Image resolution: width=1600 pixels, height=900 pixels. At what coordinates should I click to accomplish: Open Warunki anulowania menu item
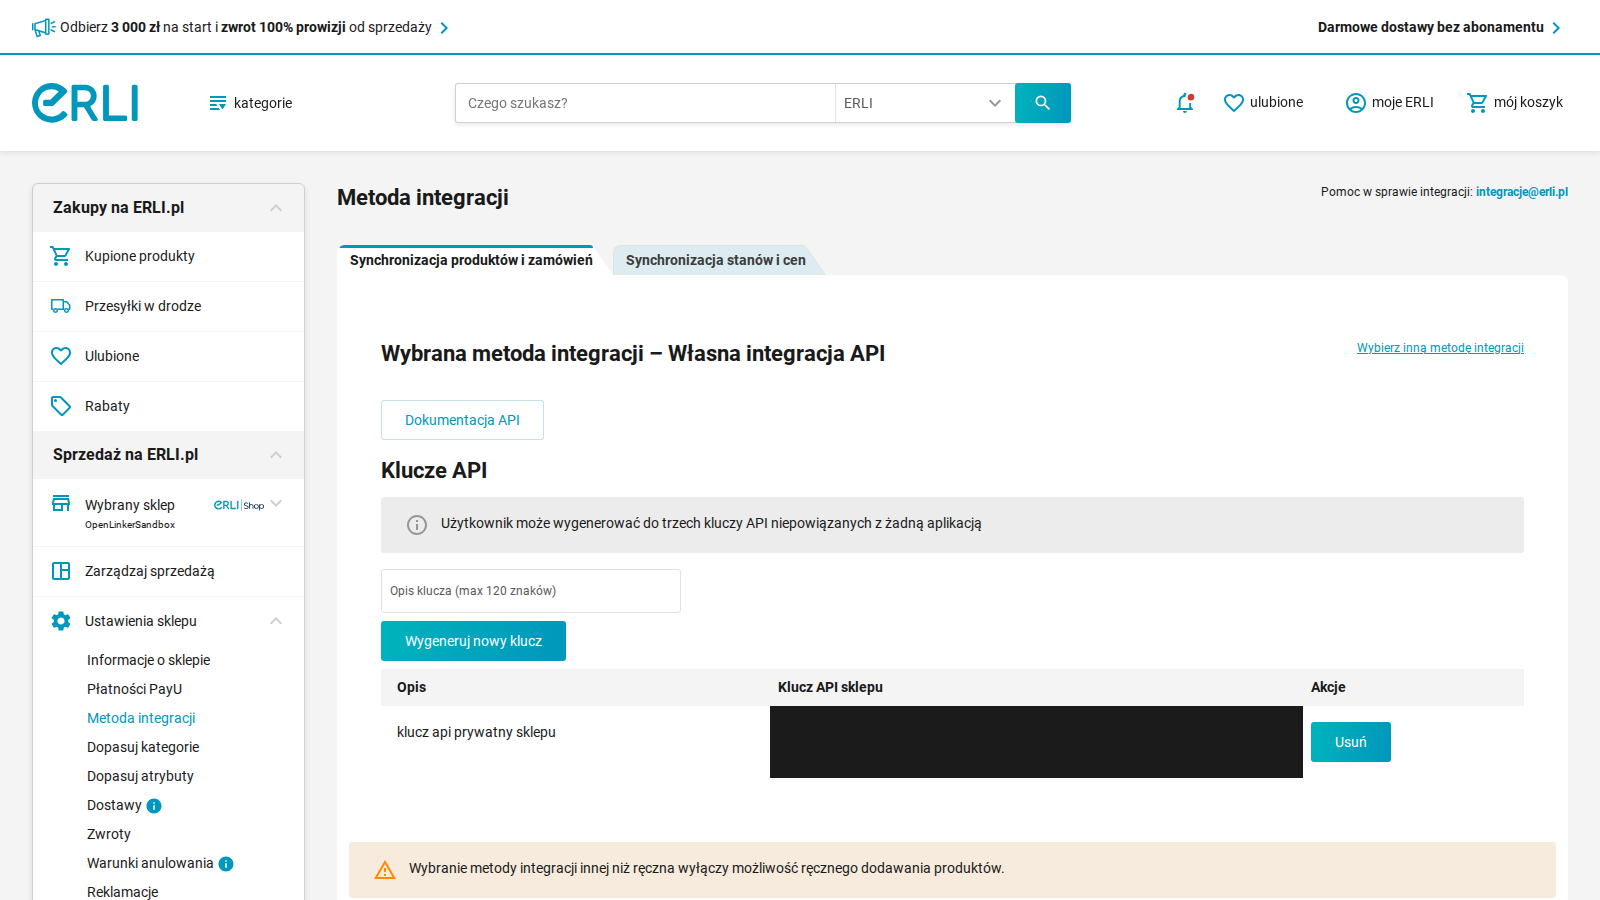[x=150, y=863]
